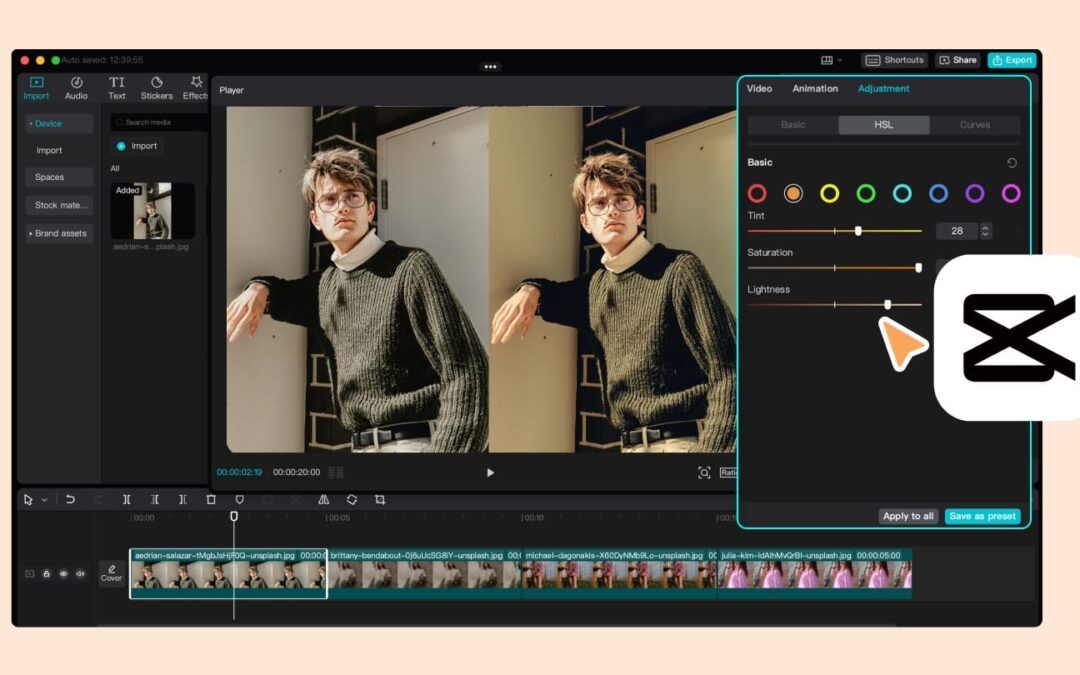Image resolution: width=1080 pixels, height=675 pixels.
Task: Open the Curves sub-tab
Action: pos(975,125)
